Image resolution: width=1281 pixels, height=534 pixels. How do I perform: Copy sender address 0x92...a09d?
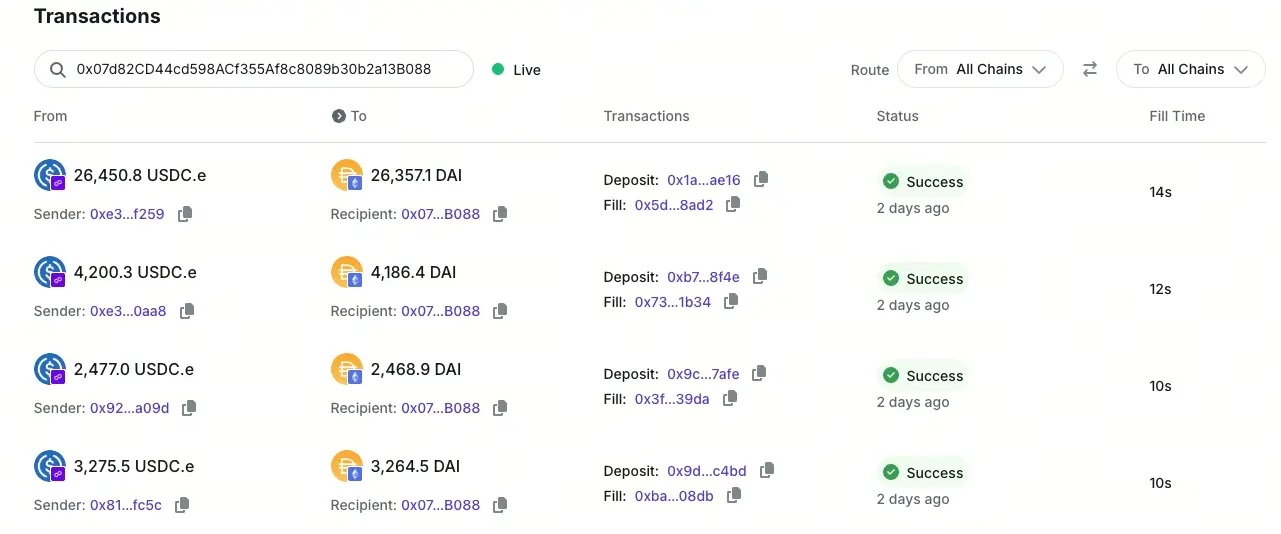189,408
